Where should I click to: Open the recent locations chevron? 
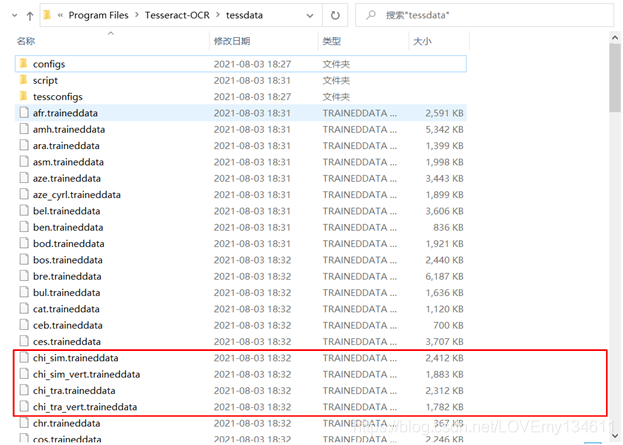[15, 16]
